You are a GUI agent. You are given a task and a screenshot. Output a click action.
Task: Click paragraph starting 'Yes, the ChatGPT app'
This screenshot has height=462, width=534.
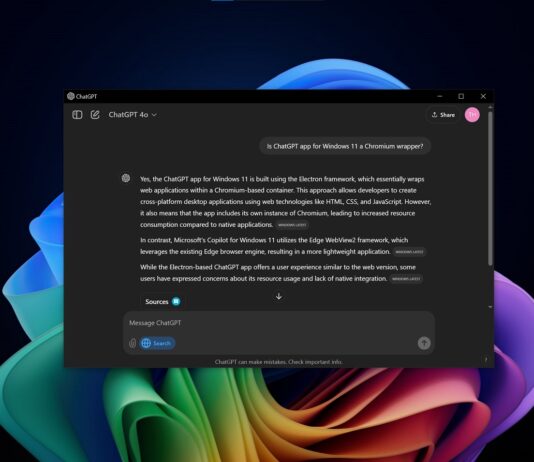pyautogui.click(x=285, y=202)
